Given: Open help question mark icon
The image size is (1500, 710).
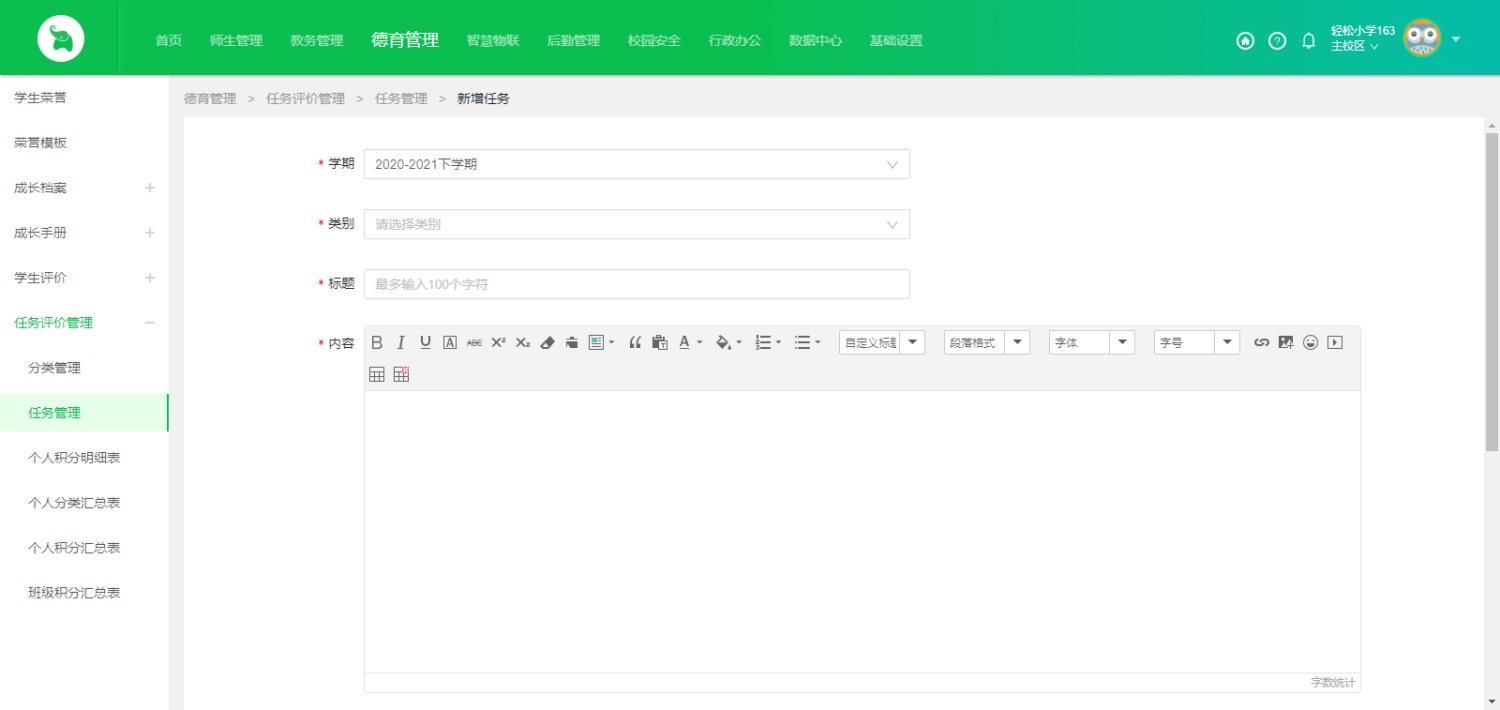Looking at the screenshot, I should tap(1277, 41).
